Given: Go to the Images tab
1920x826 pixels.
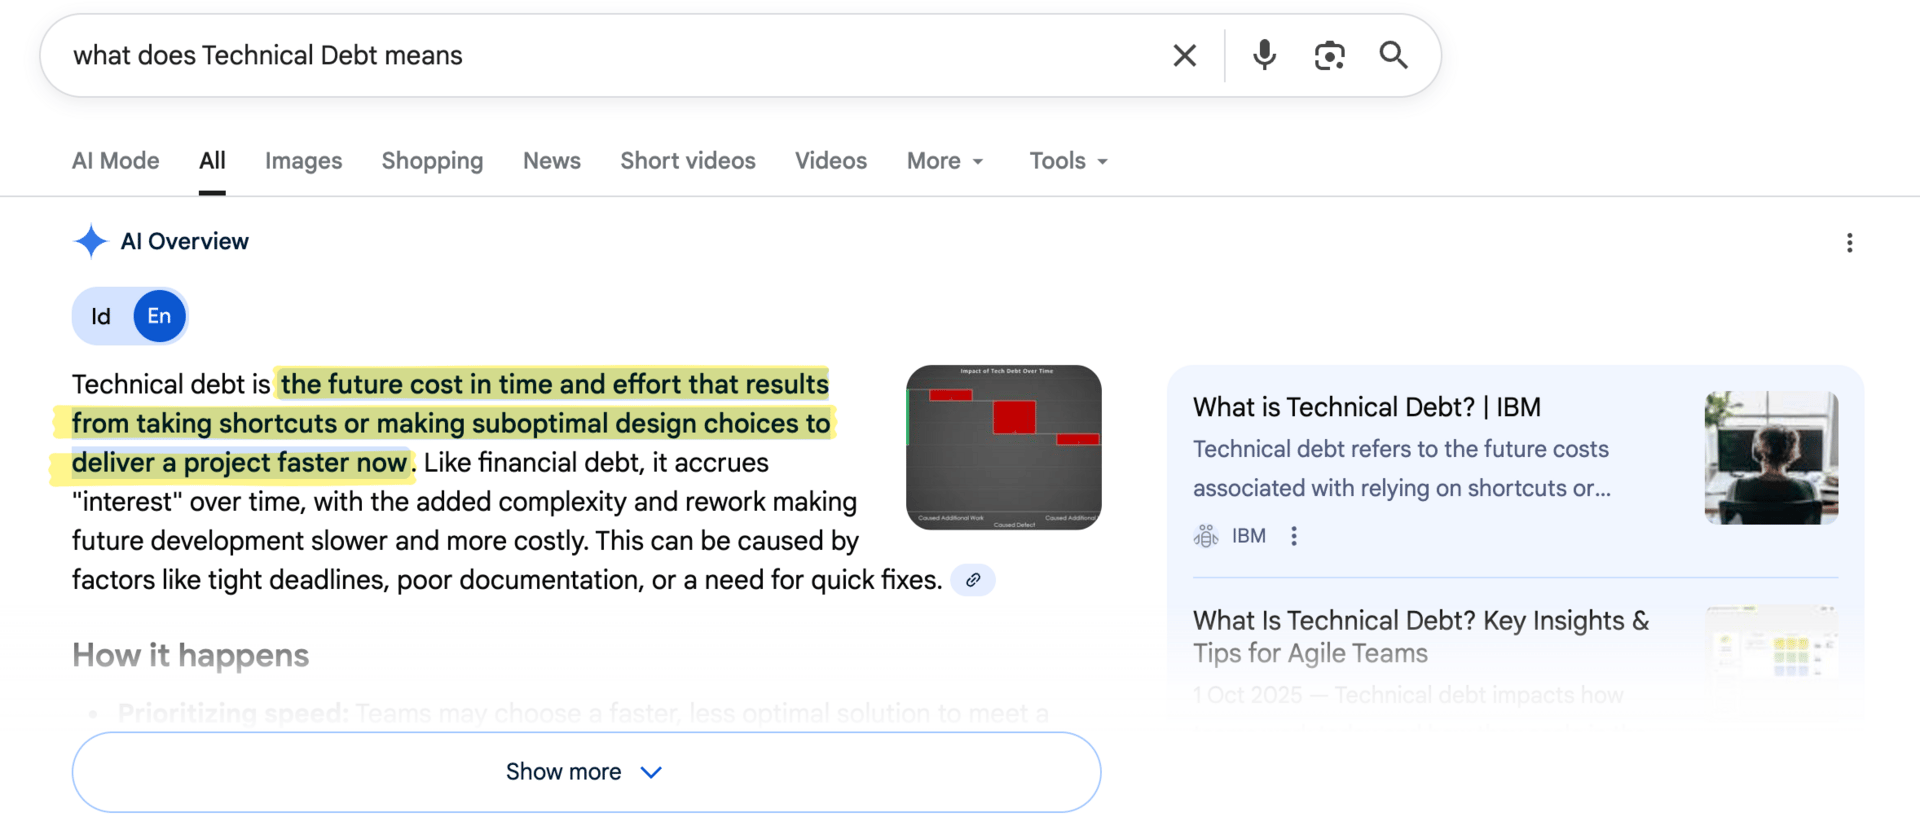Looking at the screenshot, I should [x=303, y=161].
